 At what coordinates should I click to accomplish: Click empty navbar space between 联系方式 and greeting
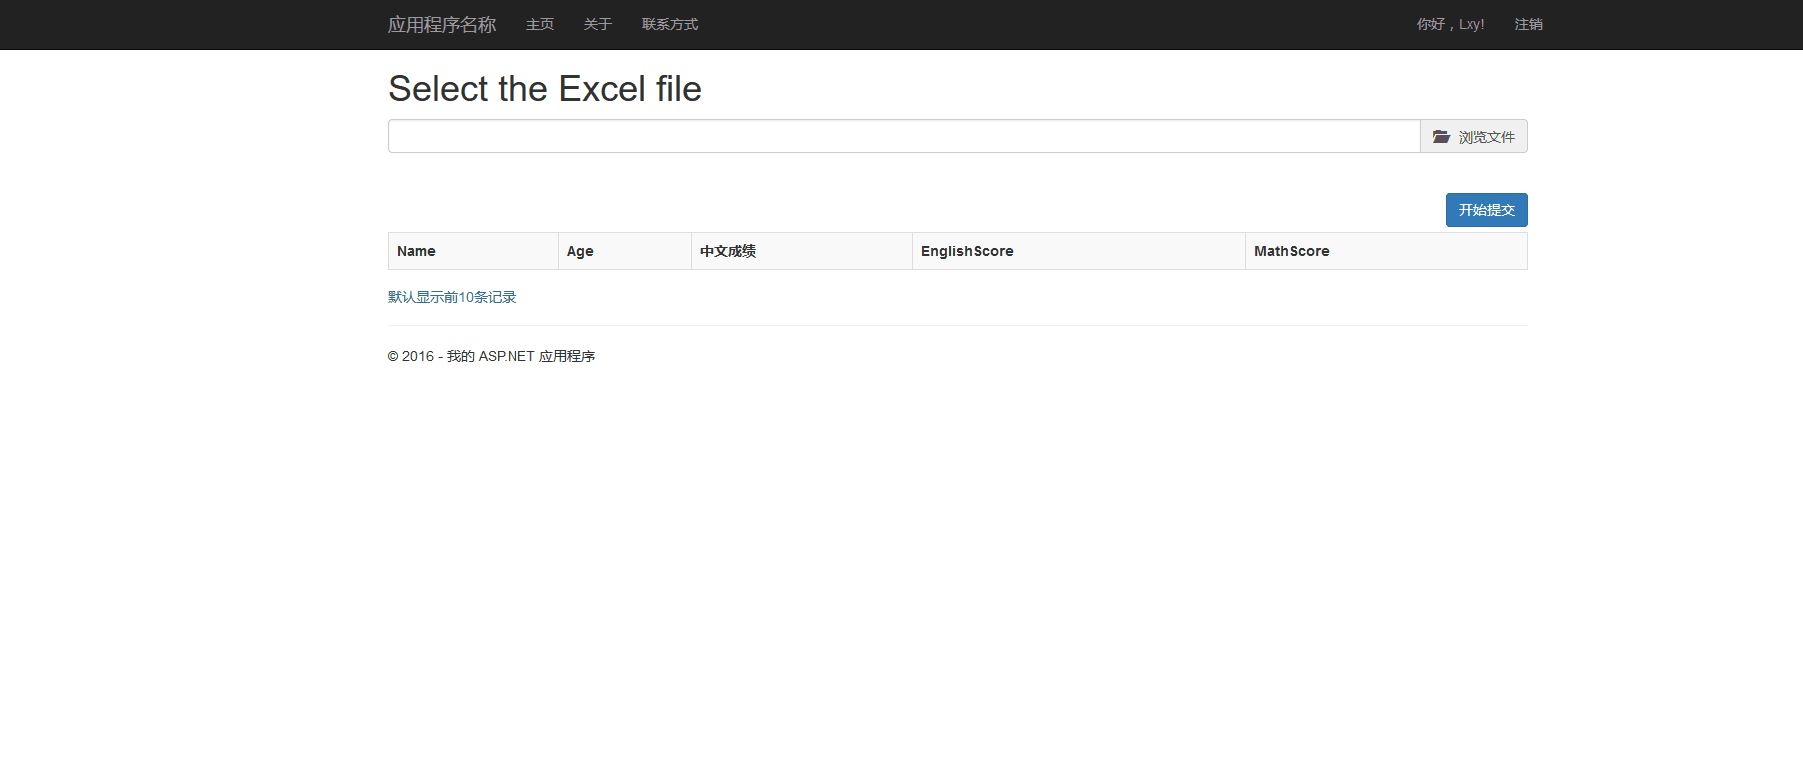coord(1050,24)
